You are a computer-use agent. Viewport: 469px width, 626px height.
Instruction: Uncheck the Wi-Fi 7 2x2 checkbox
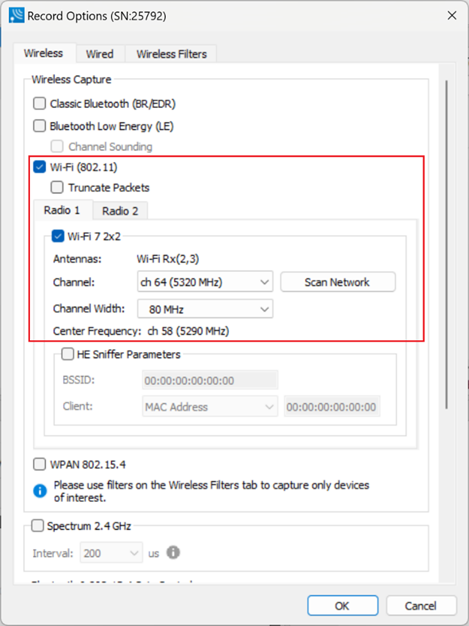click(x=58, y=236)
